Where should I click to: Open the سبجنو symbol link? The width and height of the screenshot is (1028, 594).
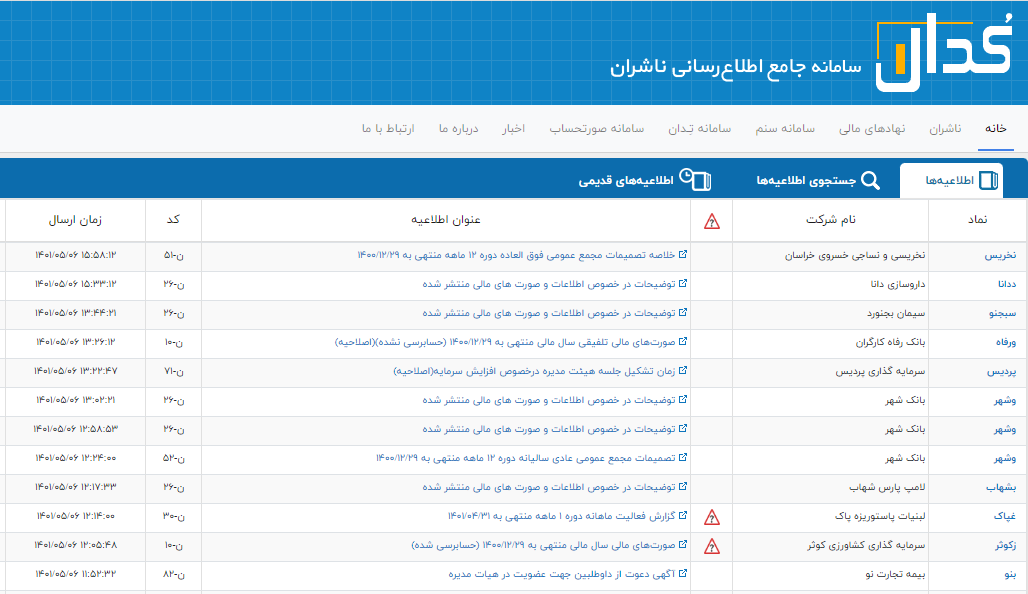[1002, 313]
